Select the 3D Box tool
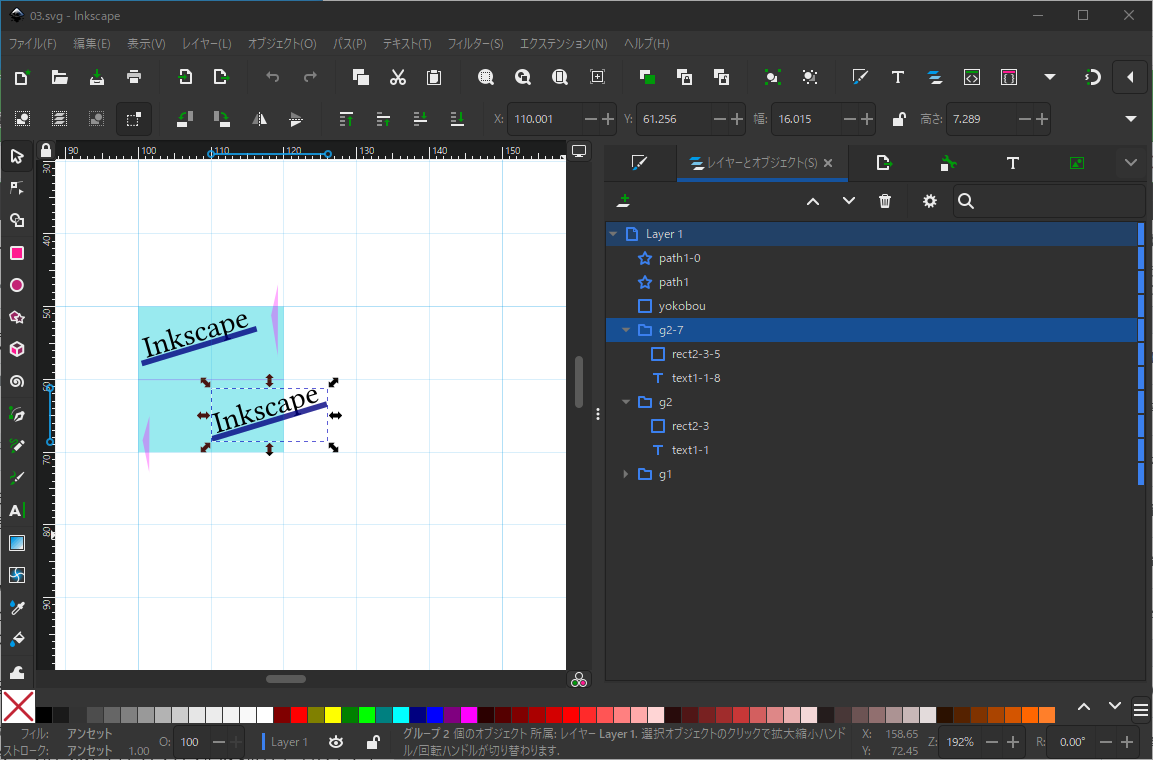 17,349
